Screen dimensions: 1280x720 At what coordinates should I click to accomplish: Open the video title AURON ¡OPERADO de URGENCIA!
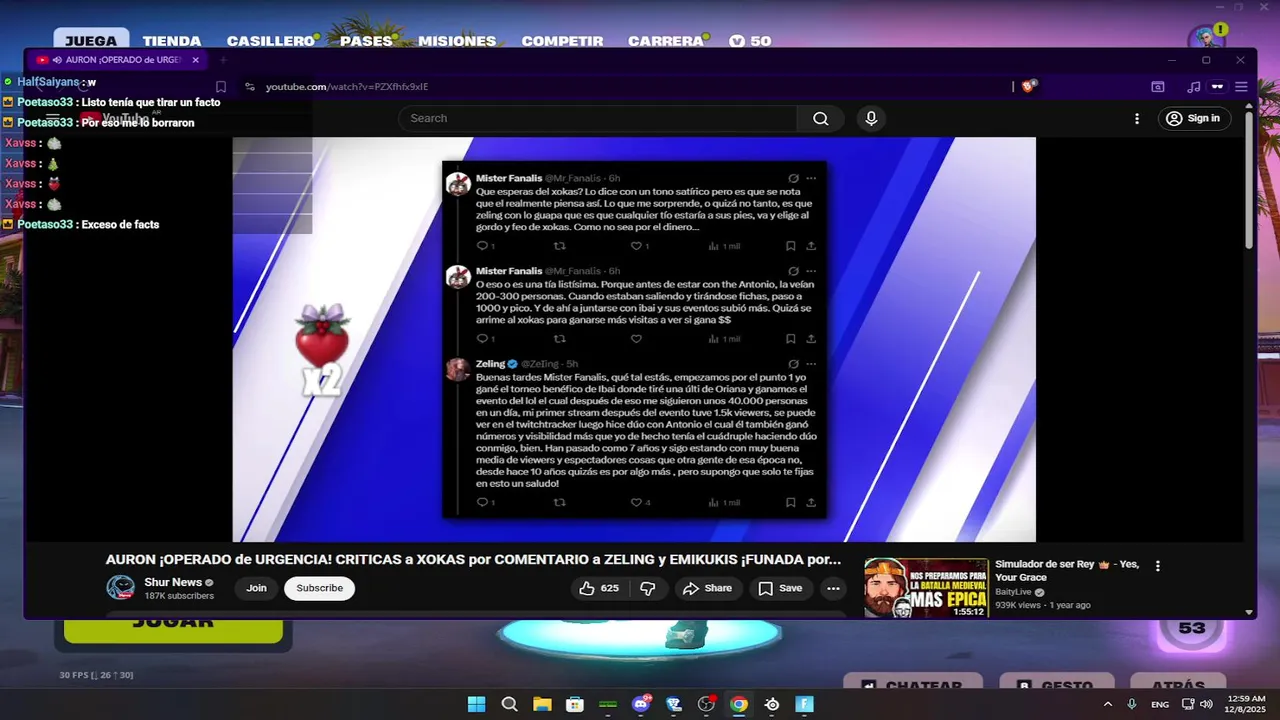pyautogui.click(x=473, y=560)
